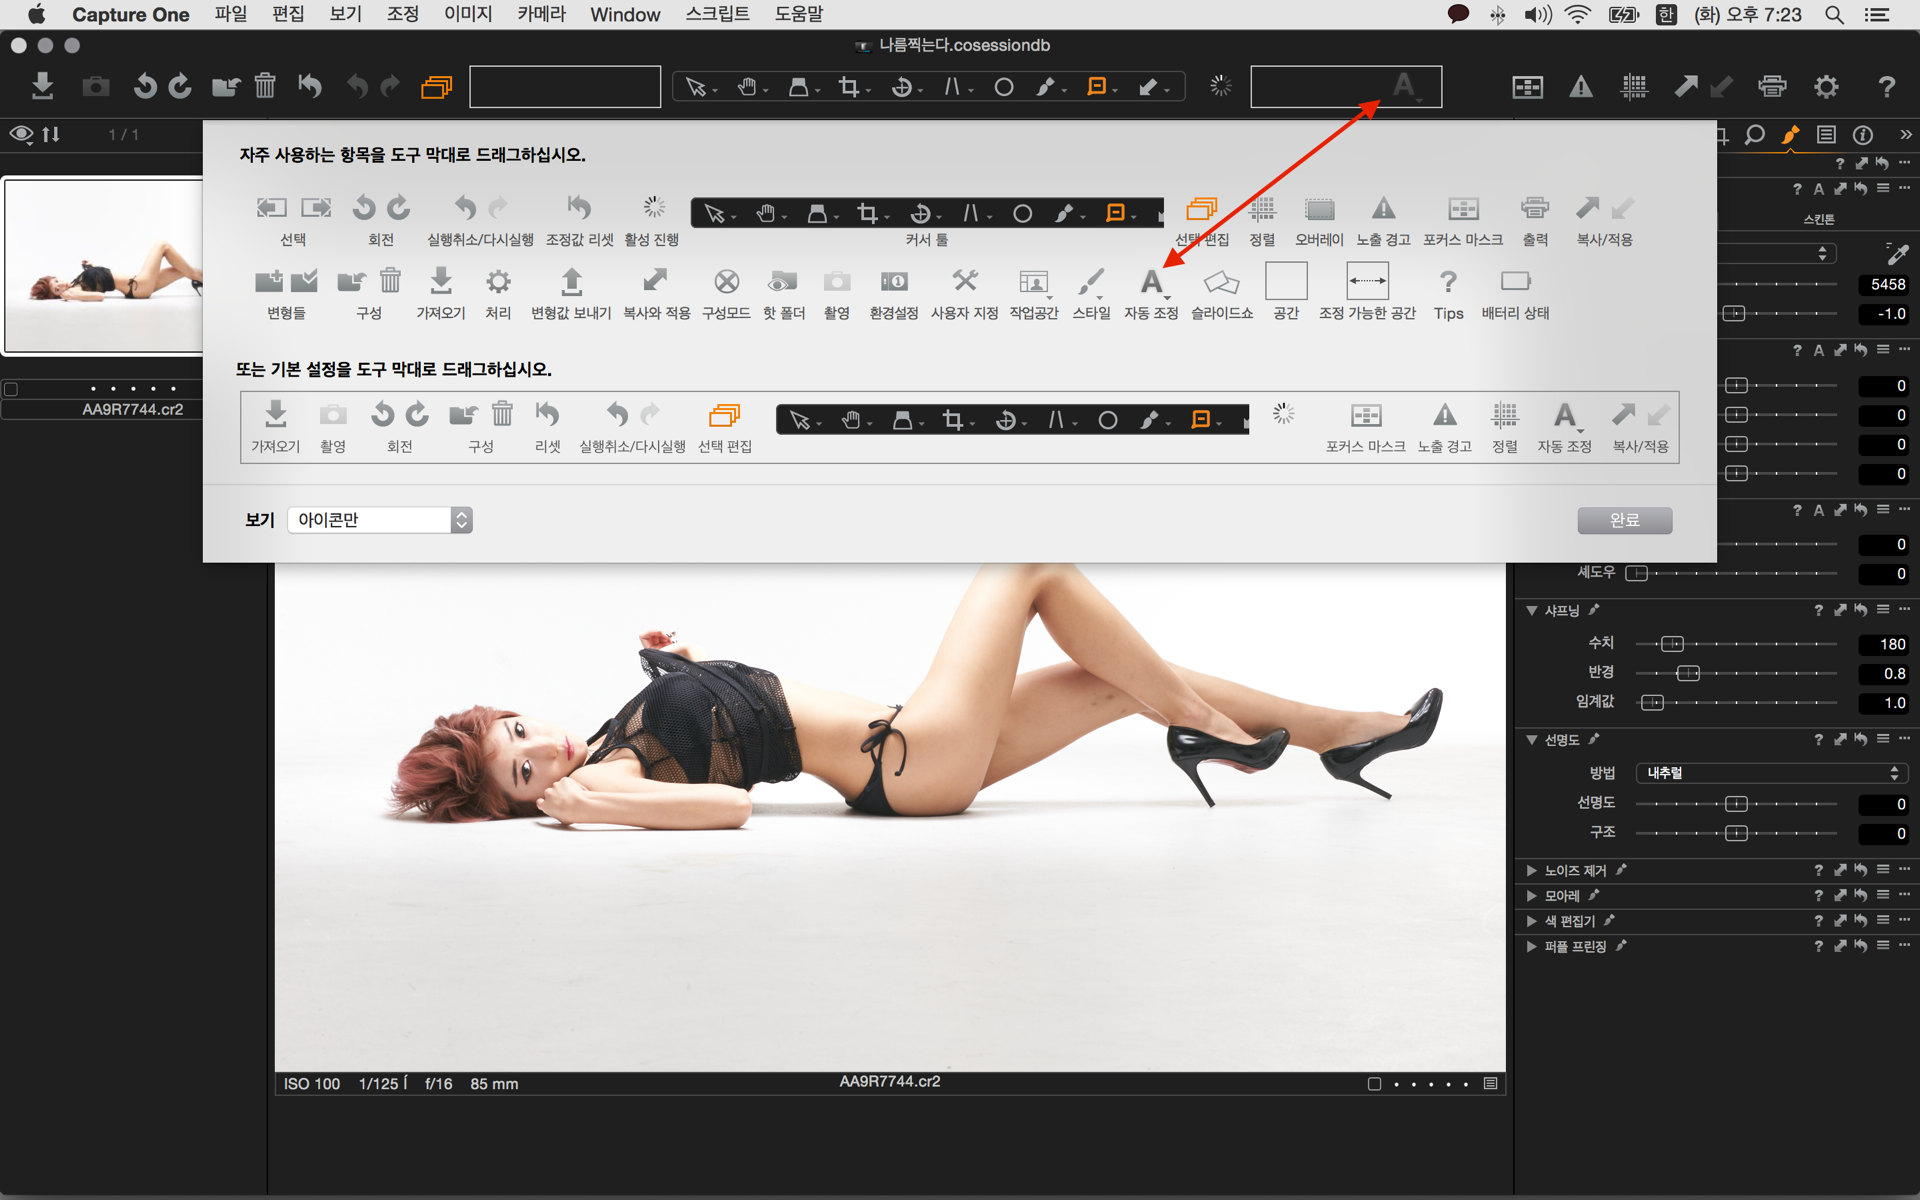Check the selection box under the thumbnail
Screen dimensions: 1920x1200
11,389
